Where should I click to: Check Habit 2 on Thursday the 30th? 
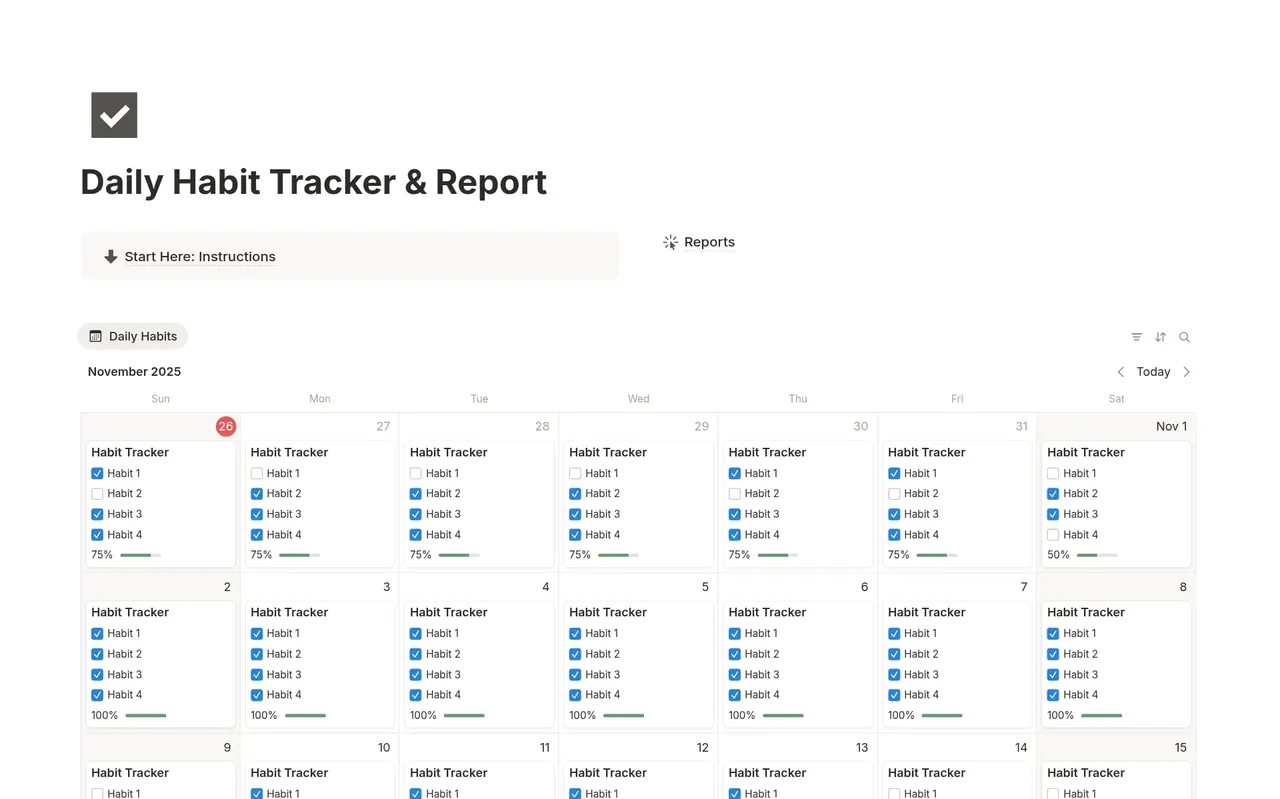tap(735, 494)
